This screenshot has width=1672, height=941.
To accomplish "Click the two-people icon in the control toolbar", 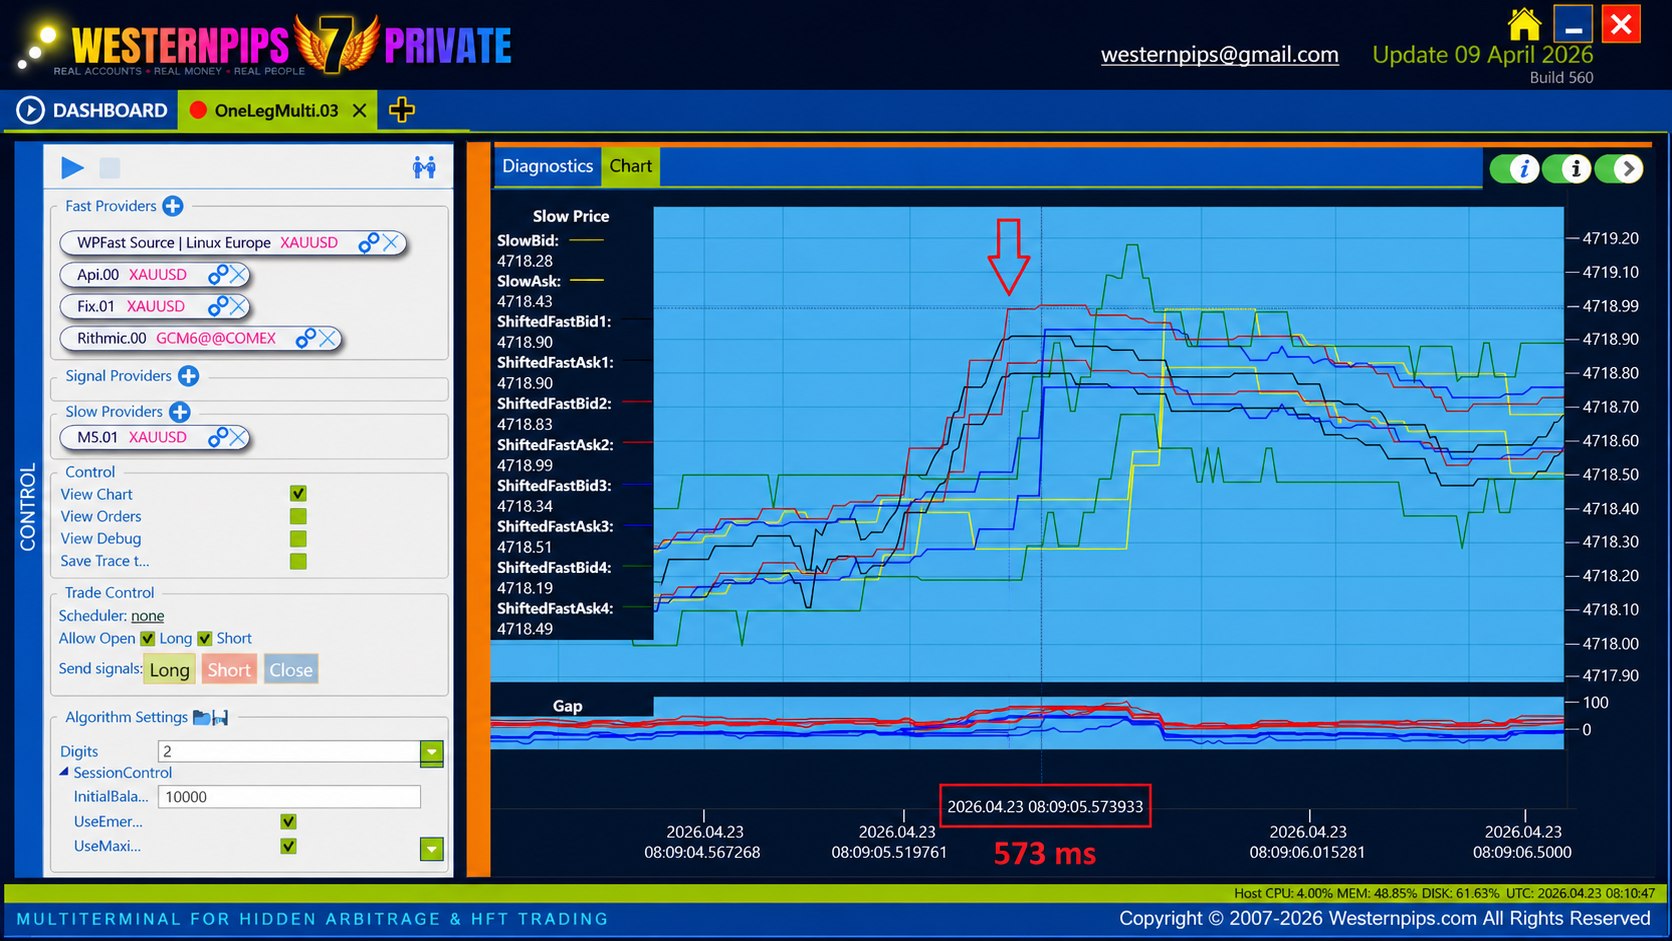I will click(424, 167).
